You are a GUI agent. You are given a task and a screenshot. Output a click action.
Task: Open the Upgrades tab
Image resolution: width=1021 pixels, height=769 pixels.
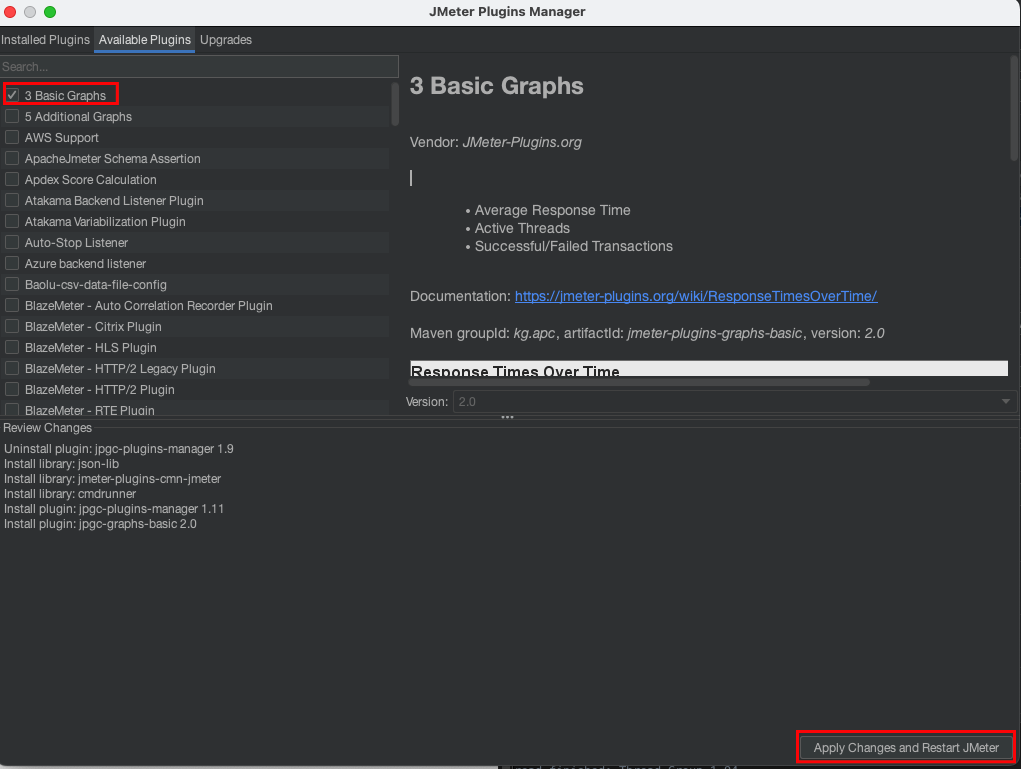coord(226,40)
